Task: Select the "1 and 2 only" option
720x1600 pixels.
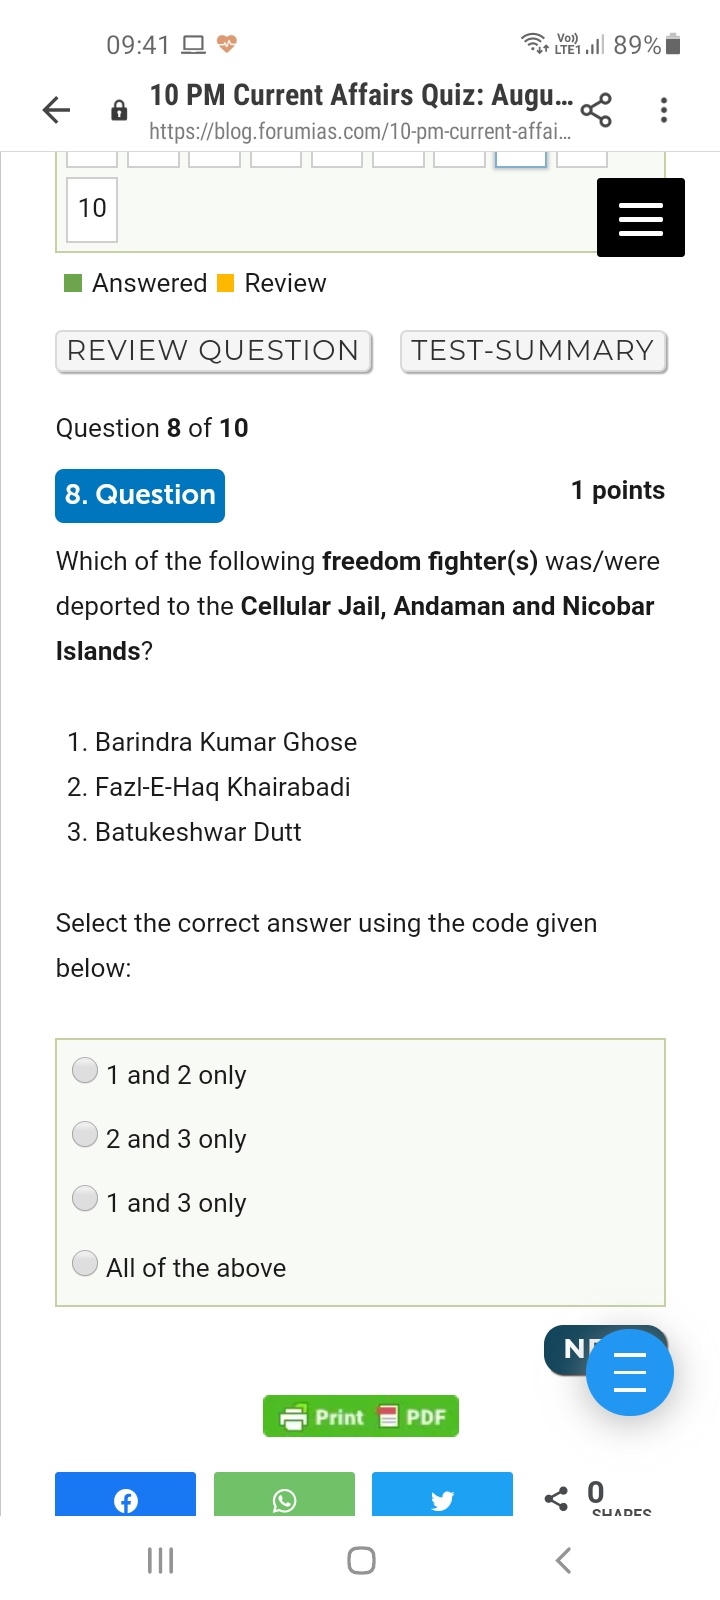Action: click(x=86, y=1071)
